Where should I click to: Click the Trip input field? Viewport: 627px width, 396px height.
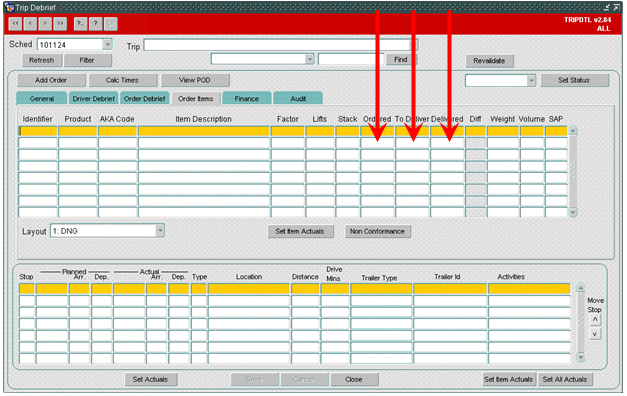[x=277, y=45]
